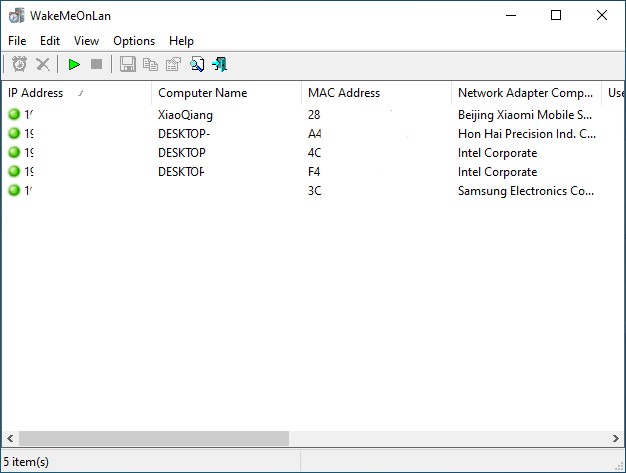626x473 pixels.
Task: Click the 5 item(s) status bar text
Action: [x=26, y=462]
